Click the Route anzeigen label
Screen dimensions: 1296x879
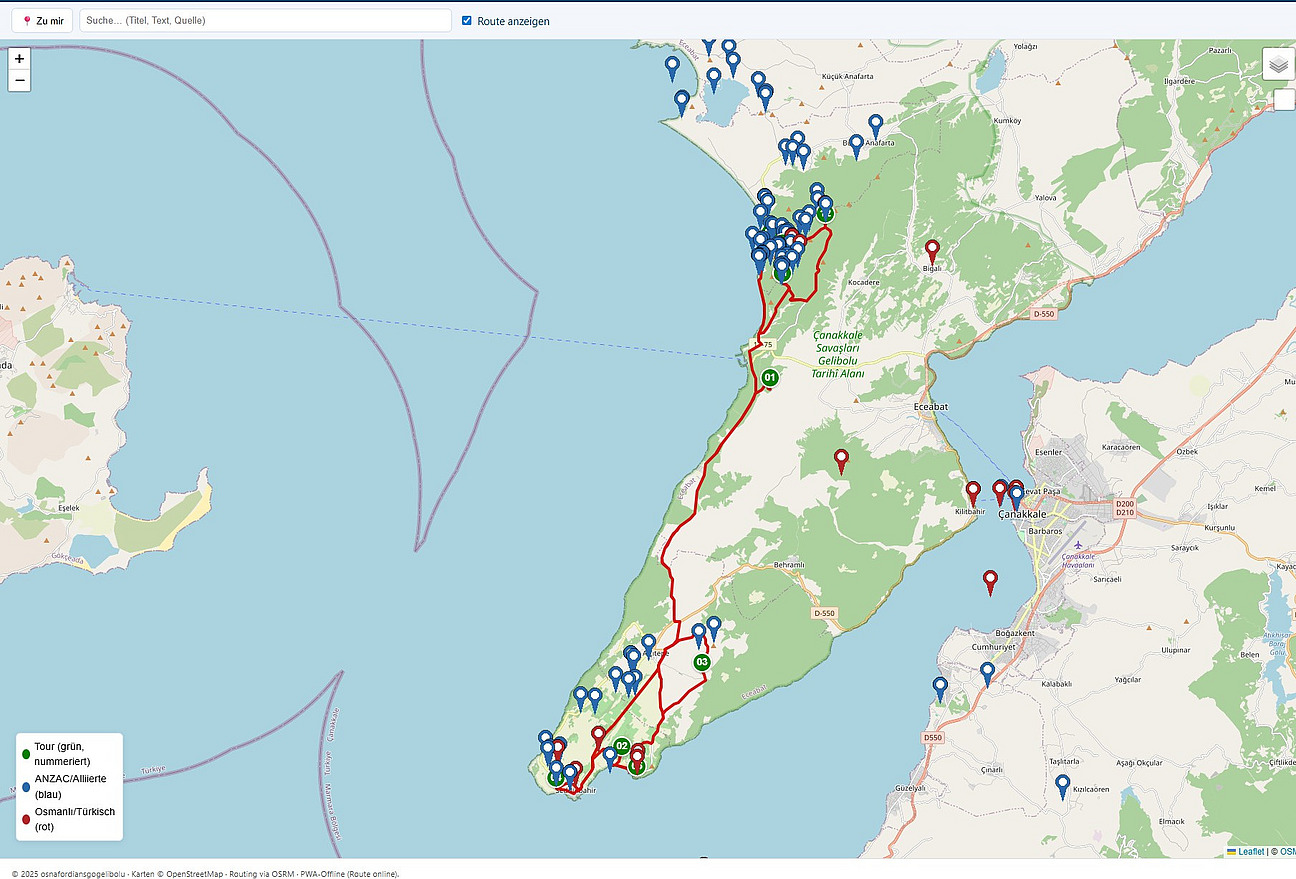tap(513, 21)
